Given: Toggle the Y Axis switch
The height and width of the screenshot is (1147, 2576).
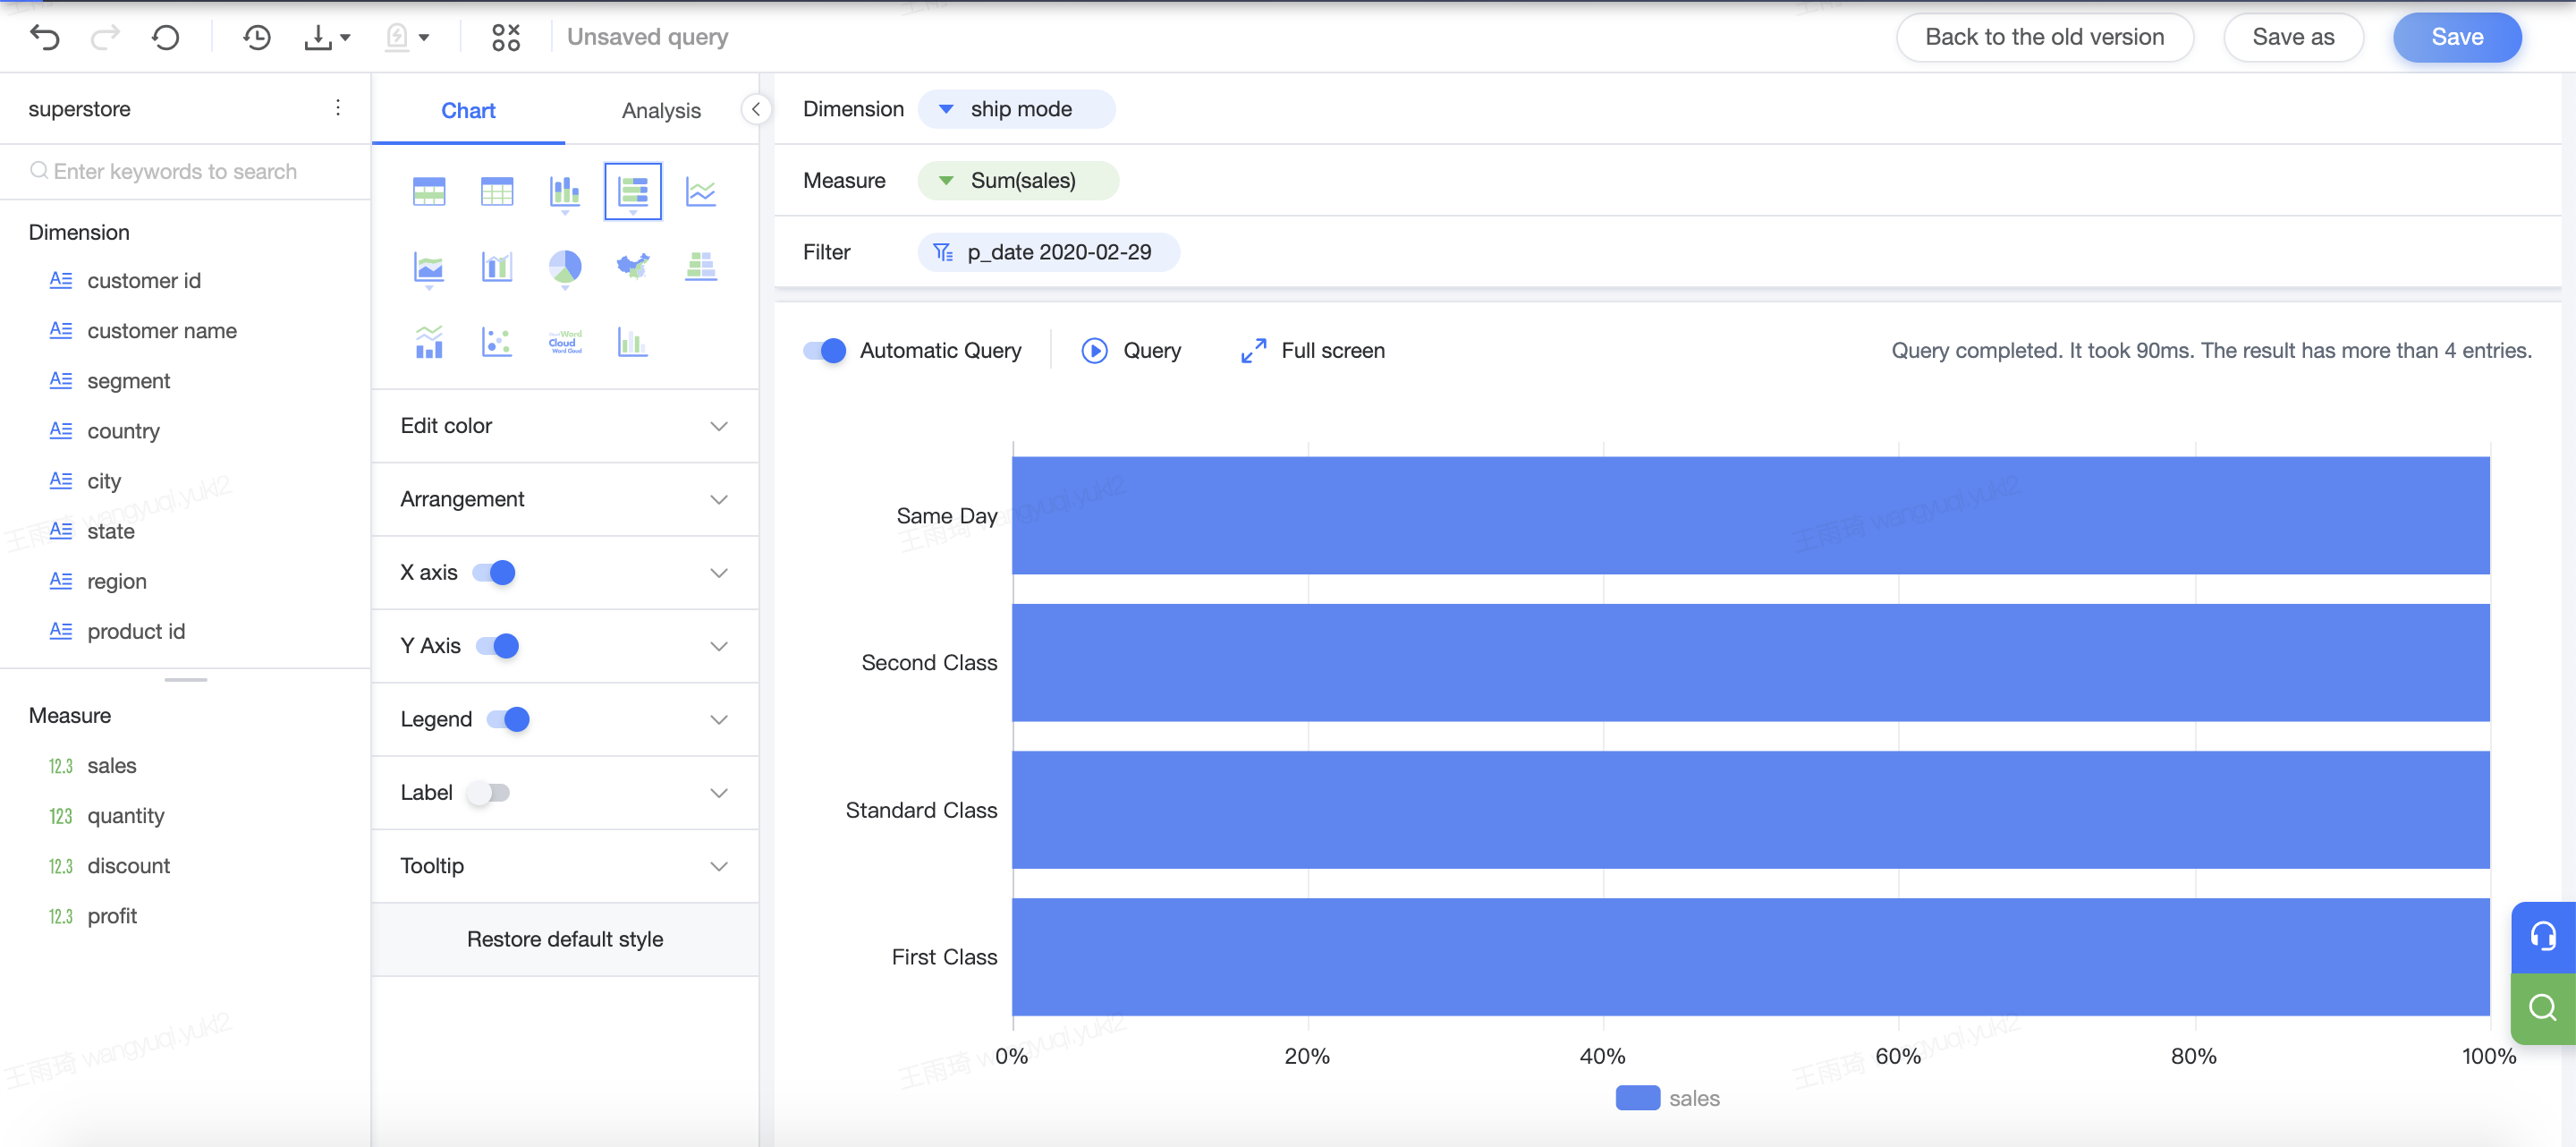Looking at the screenshot, I should [x=498, y=646].
